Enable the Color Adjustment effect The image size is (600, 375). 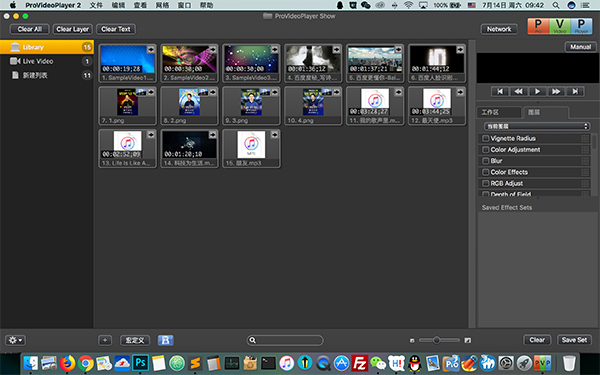tap(486, 150)
